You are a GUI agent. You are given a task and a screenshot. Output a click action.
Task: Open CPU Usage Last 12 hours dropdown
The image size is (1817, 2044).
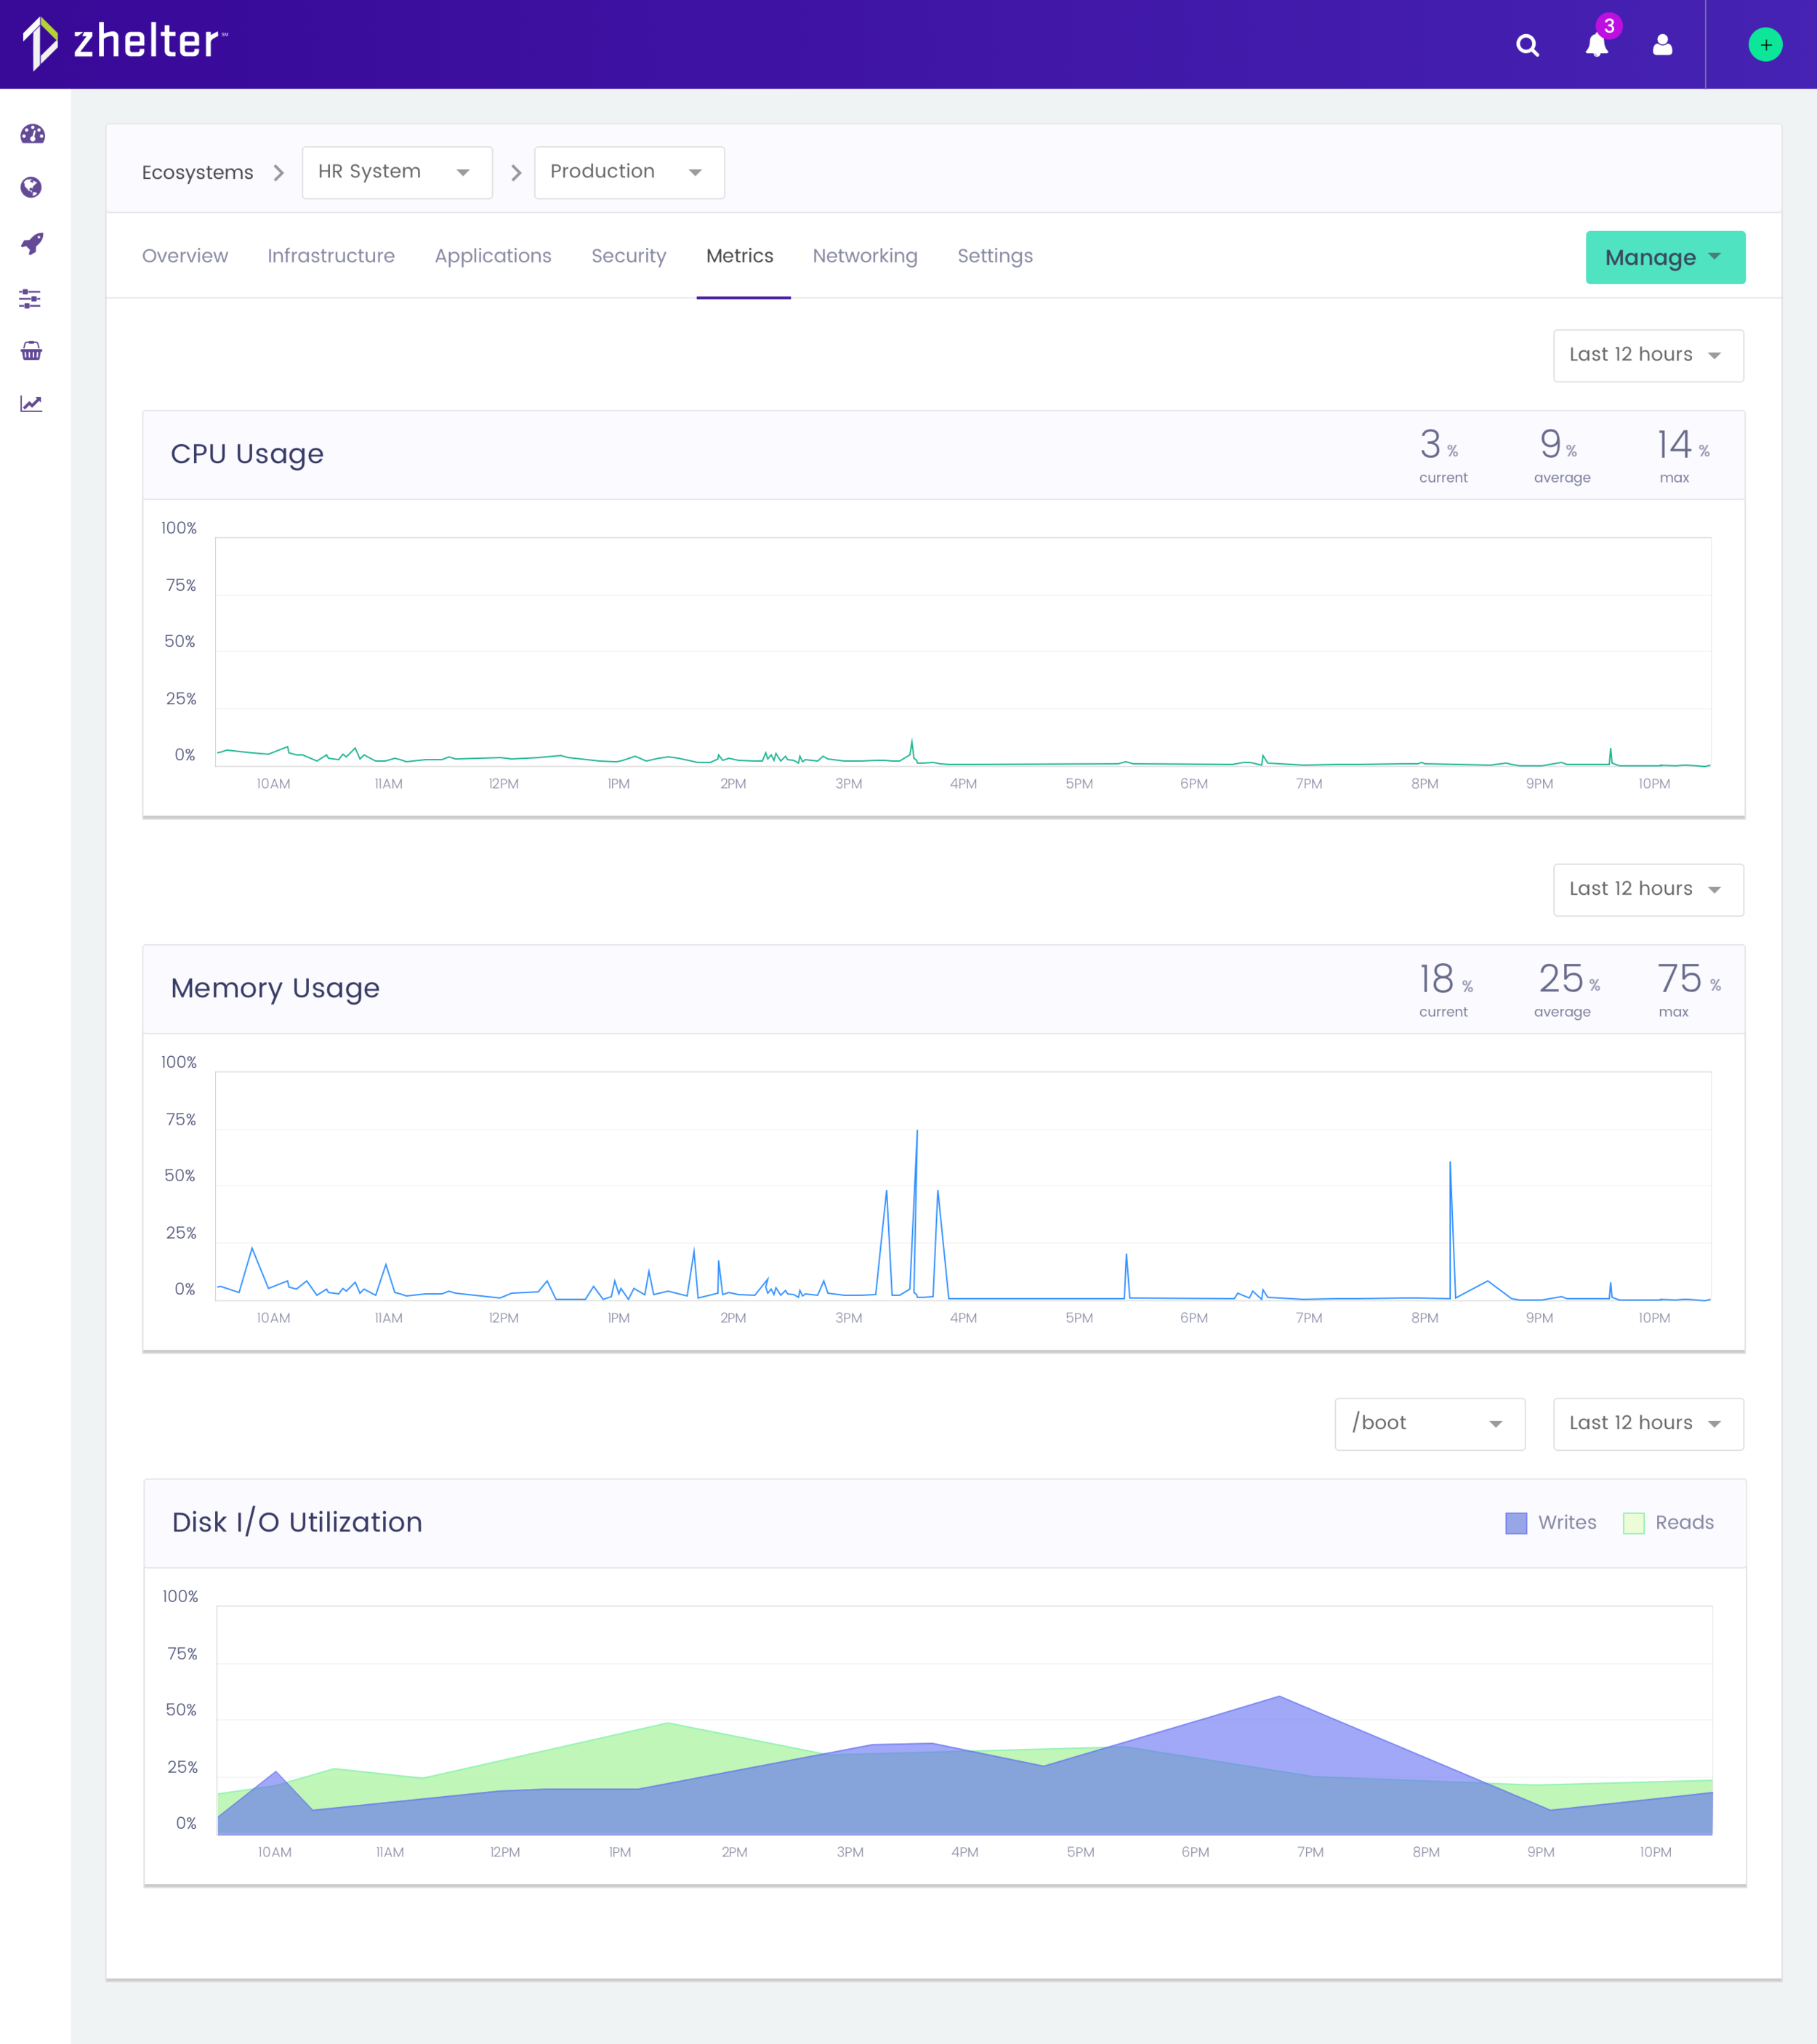(x=1647, y=355)
